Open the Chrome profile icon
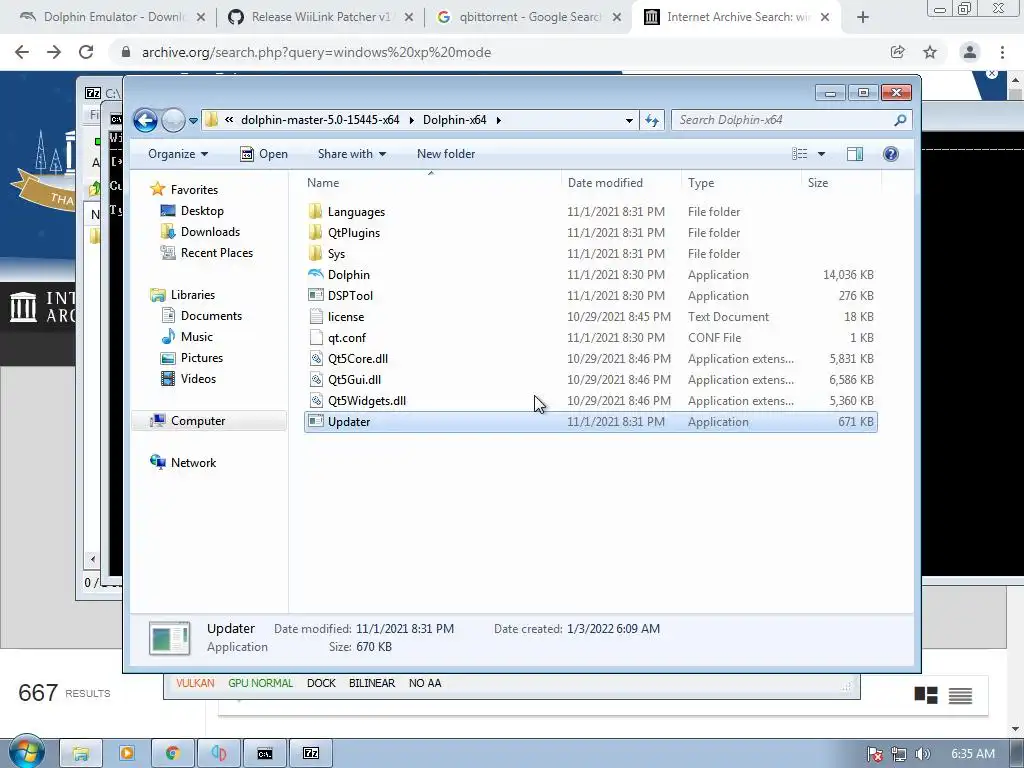1024x768 pixels. [x=970, y=52]
